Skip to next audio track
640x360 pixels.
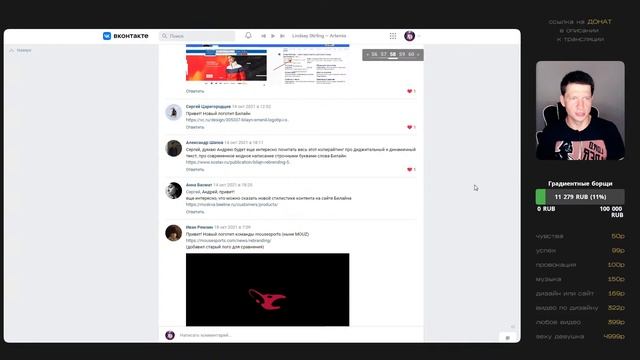pos(282,36)
